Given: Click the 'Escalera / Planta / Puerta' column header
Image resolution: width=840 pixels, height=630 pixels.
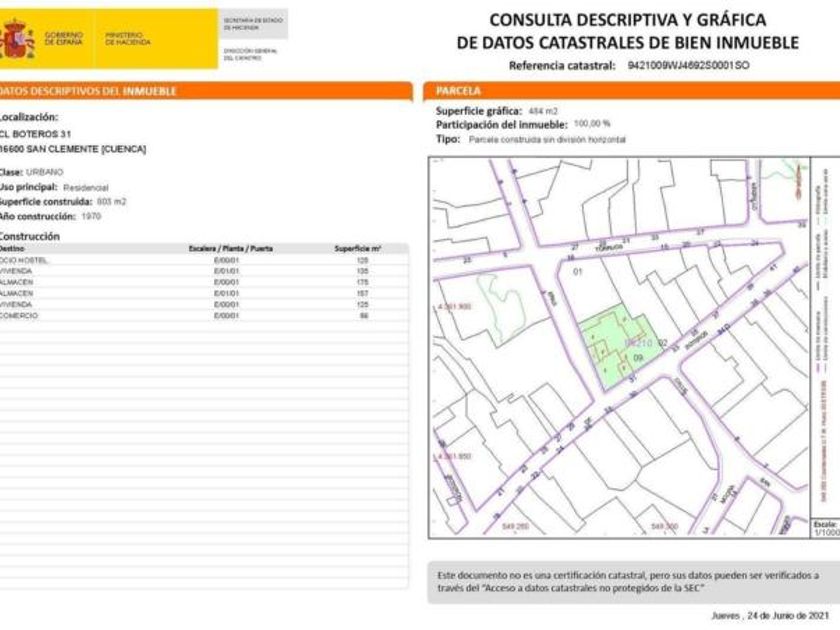Looking at the screenshot, I should 231,249.
